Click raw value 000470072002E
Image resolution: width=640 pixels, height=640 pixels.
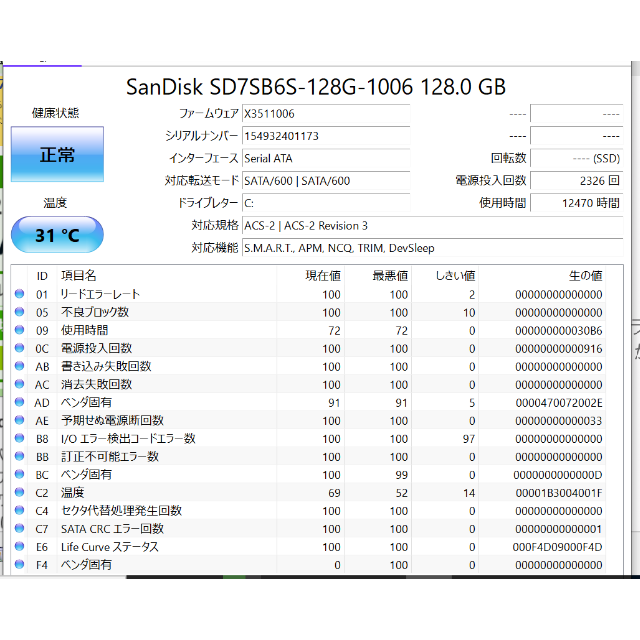point(559,403)
